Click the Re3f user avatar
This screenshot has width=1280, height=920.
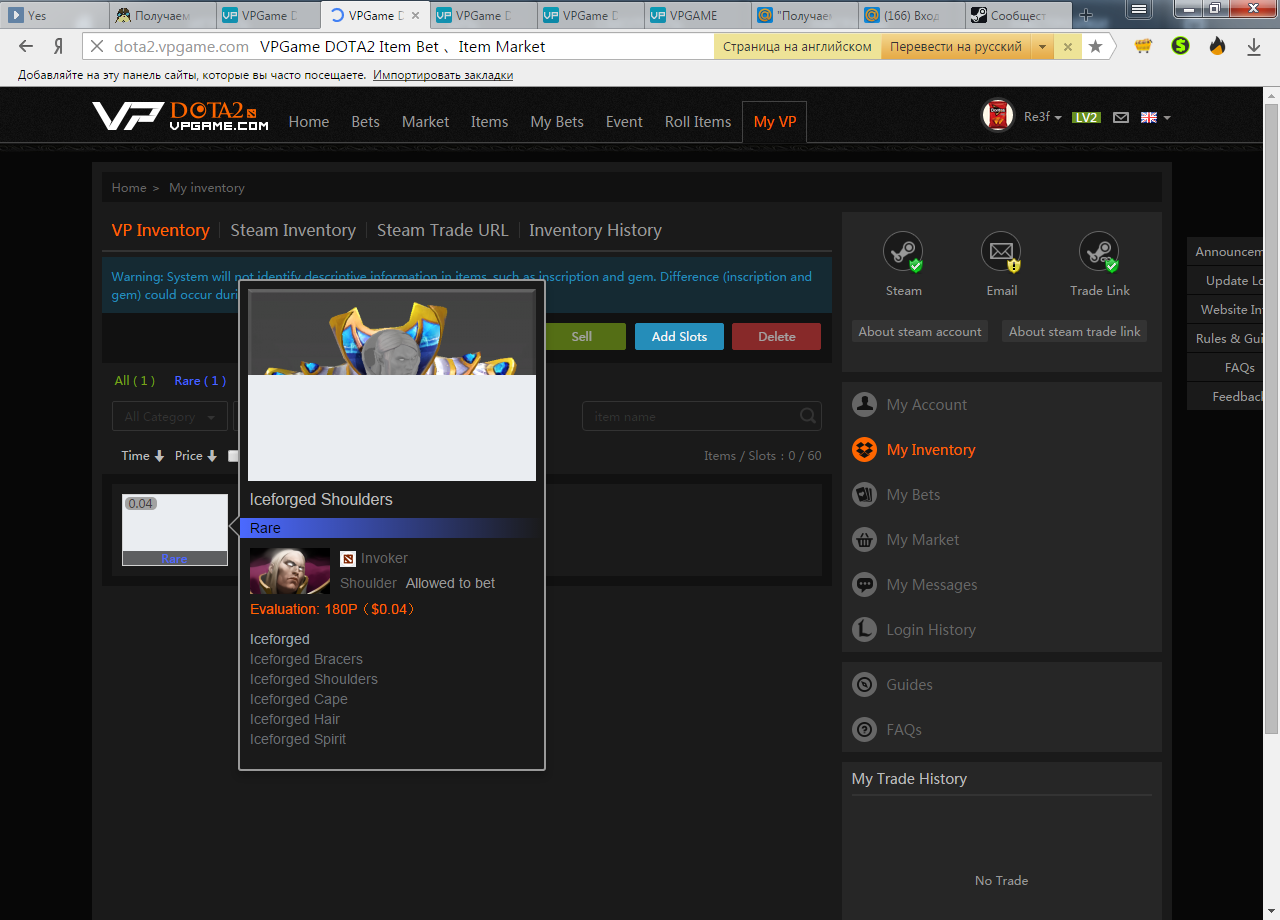pyautogui.click(x=998, y=116)
